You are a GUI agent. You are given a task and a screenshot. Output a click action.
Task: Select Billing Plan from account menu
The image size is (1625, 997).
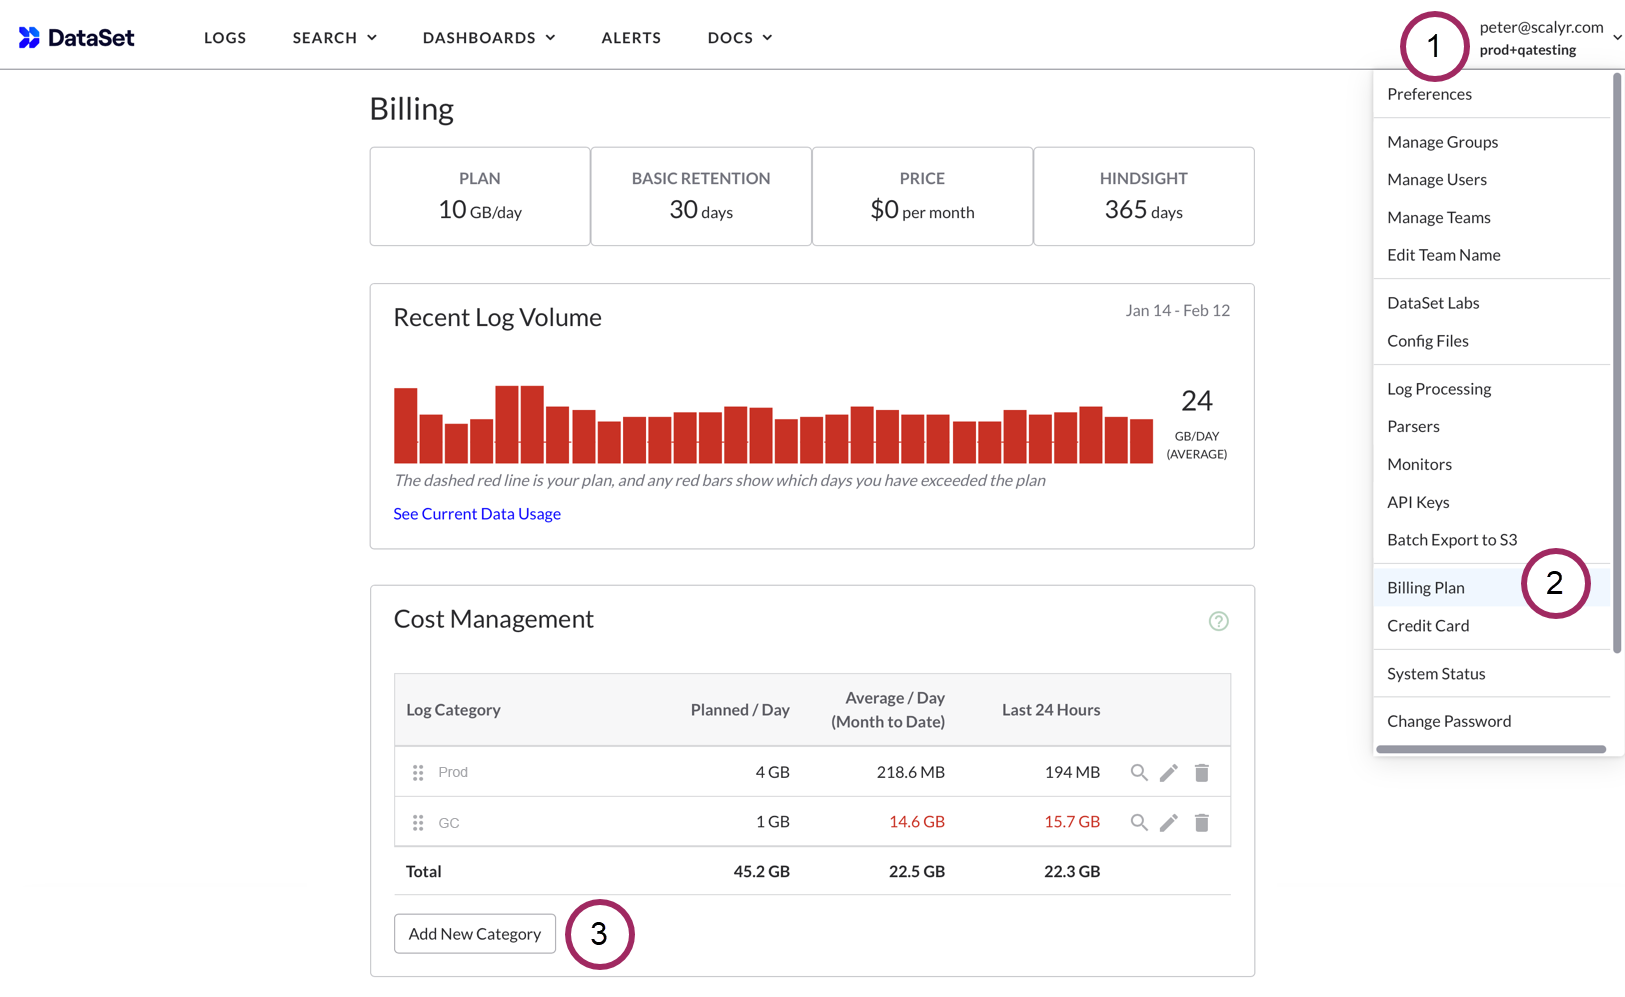tap(1426, 588)
